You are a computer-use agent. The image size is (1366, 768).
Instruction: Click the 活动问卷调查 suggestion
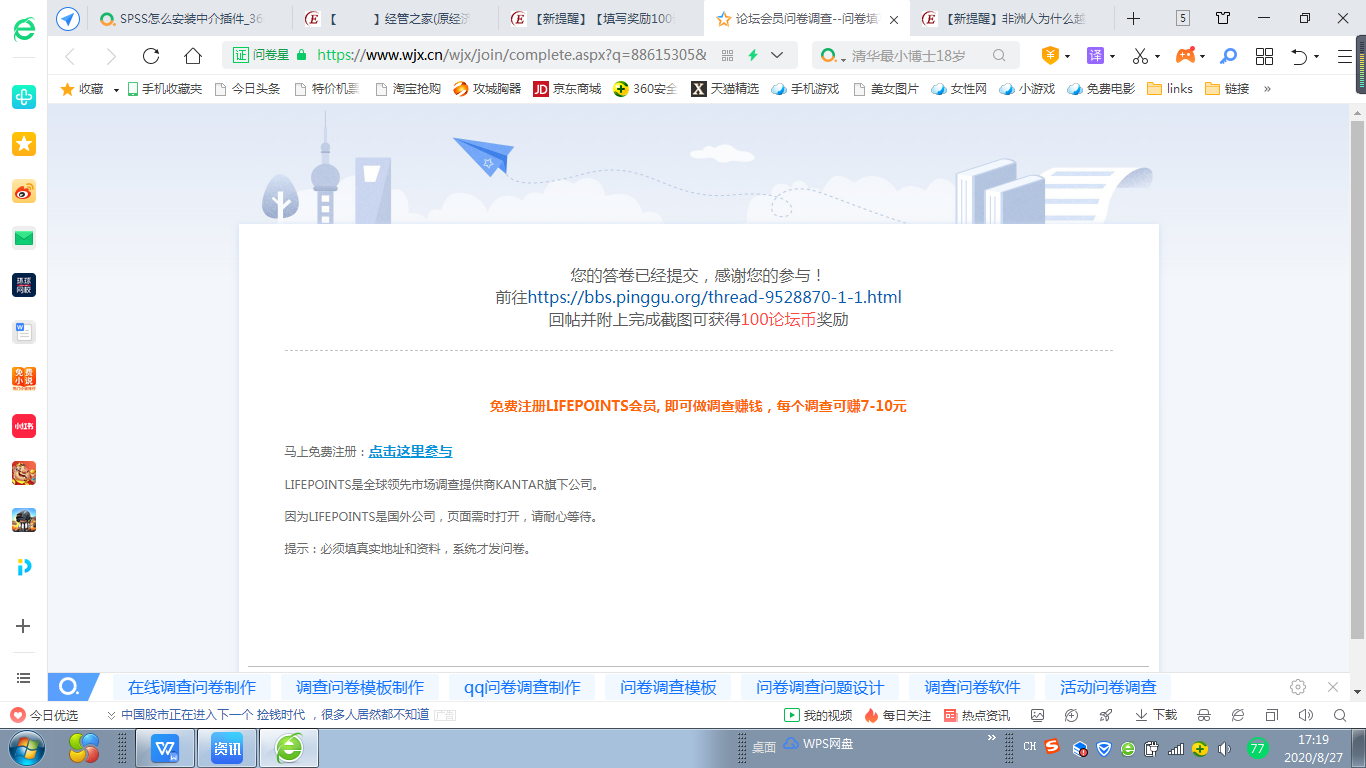(x=1108, y=688)
